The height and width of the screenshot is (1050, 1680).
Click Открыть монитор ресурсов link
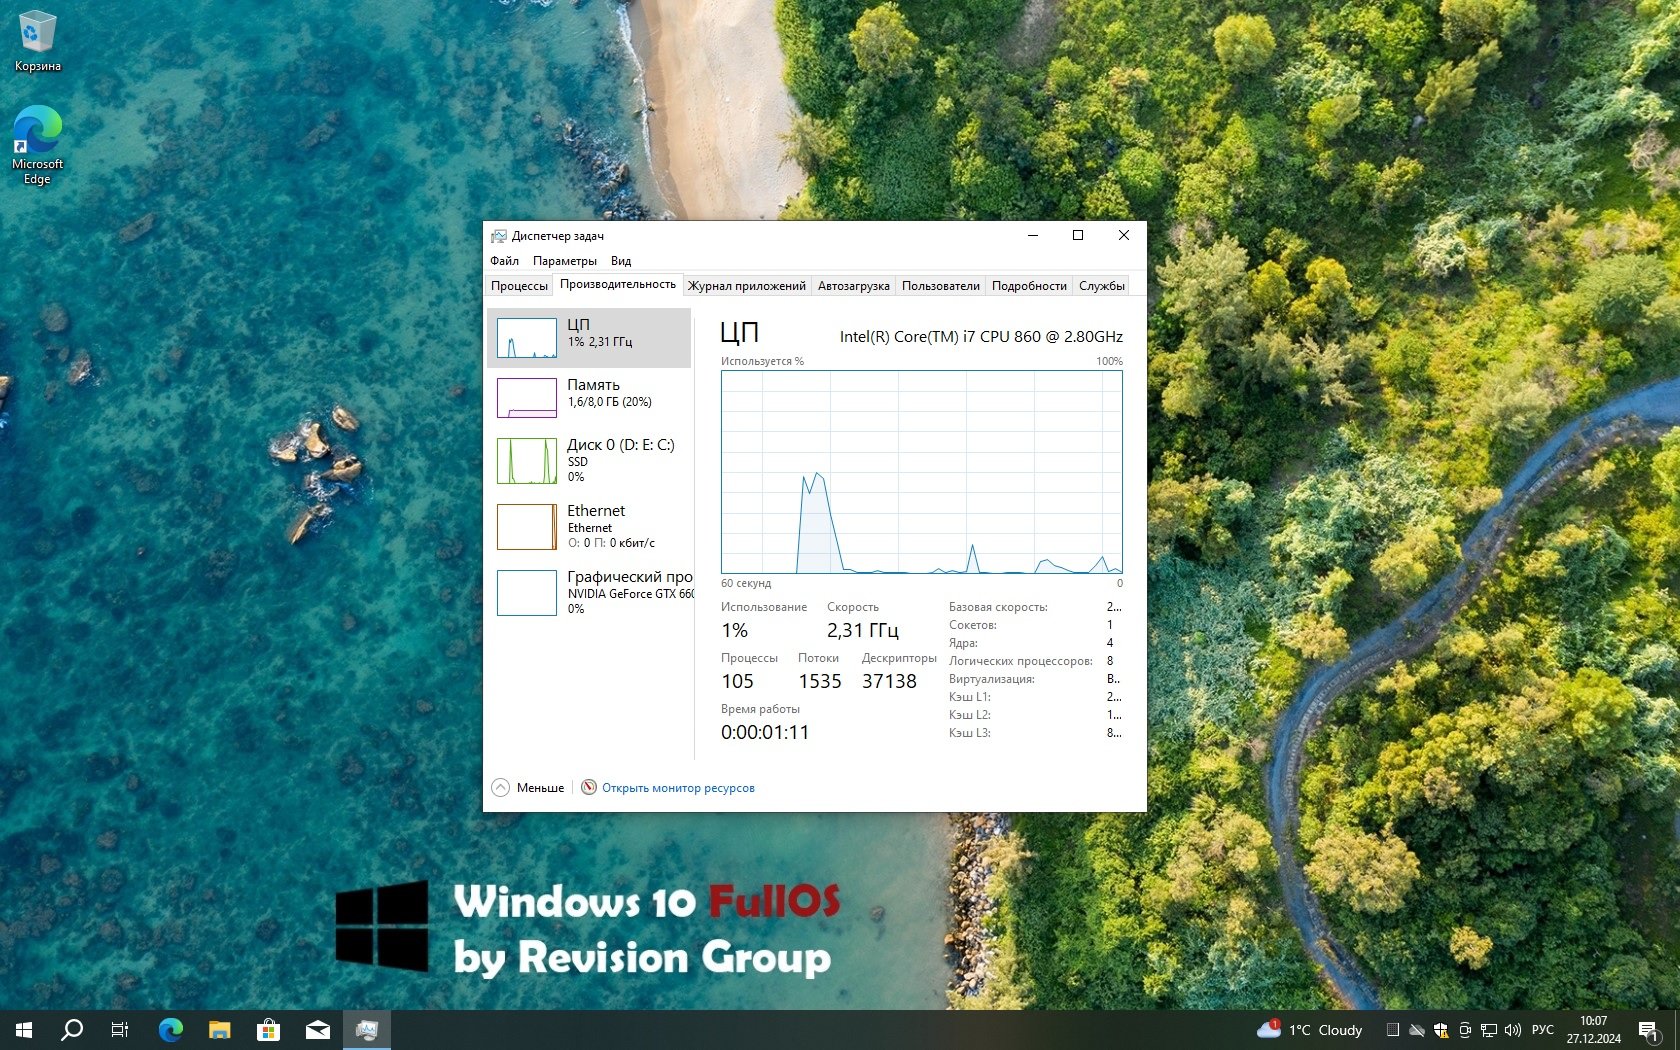677,788
